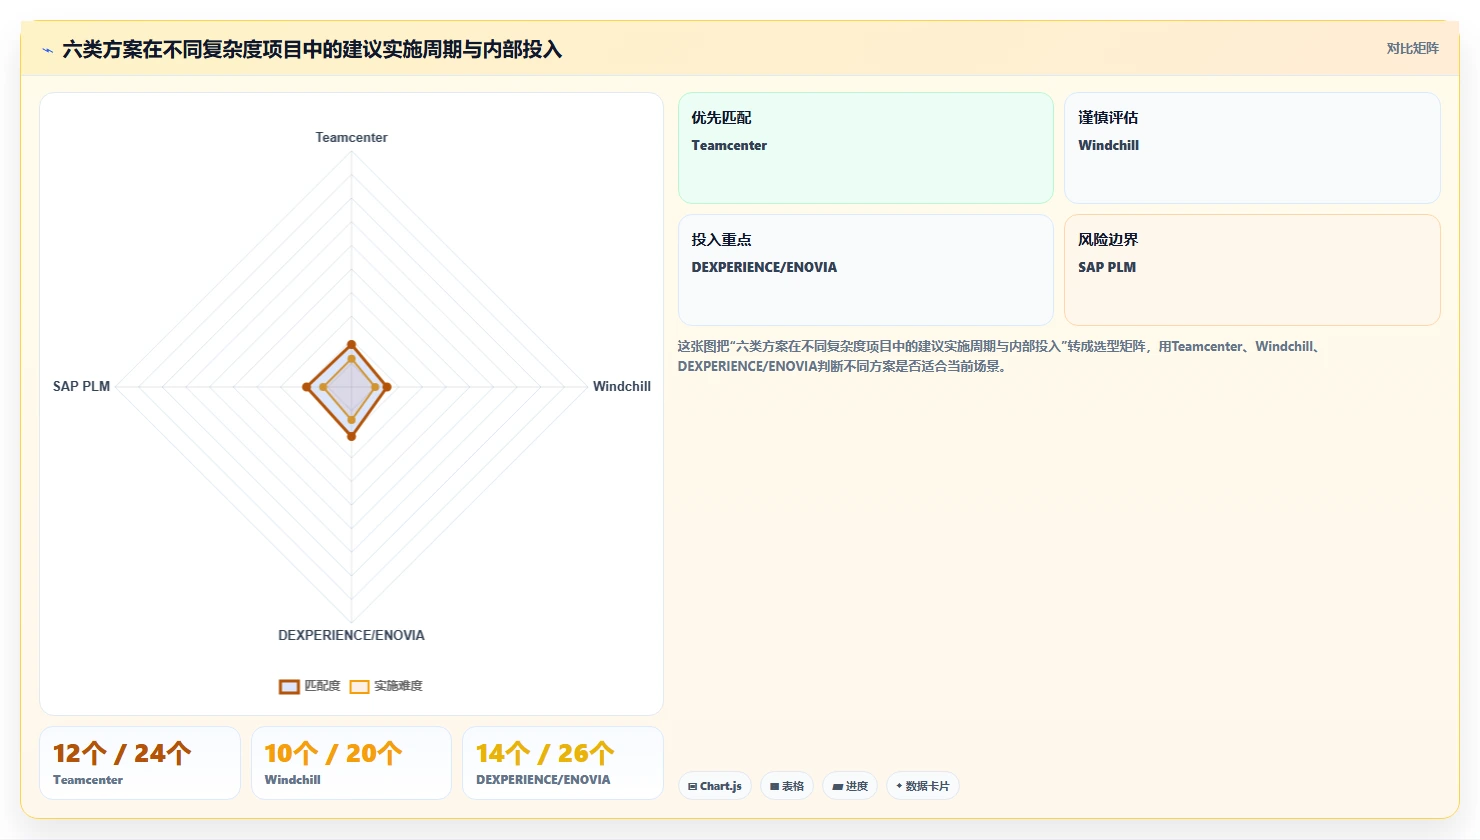Image resolution: width=1480 pixels, height=840 pixels.
Task: Click the 12个 / 24个 Teamcenter stat card
Action: click(140, 763)
